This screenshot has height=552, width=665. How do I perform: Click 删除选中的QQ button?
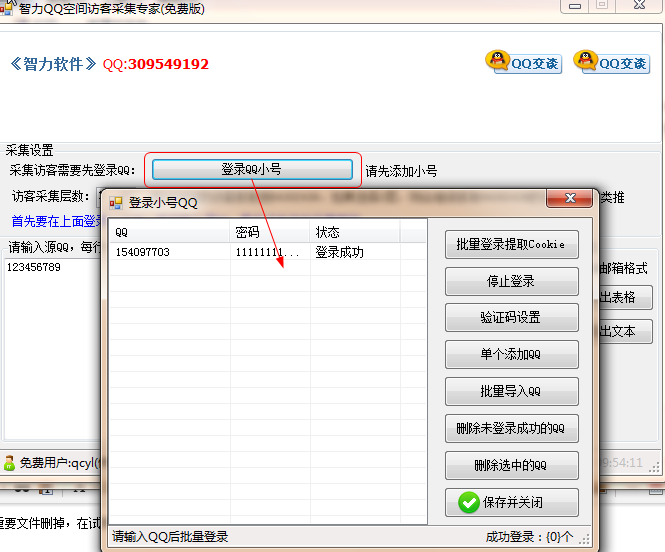pyautogui.click(x=511, y=466)
